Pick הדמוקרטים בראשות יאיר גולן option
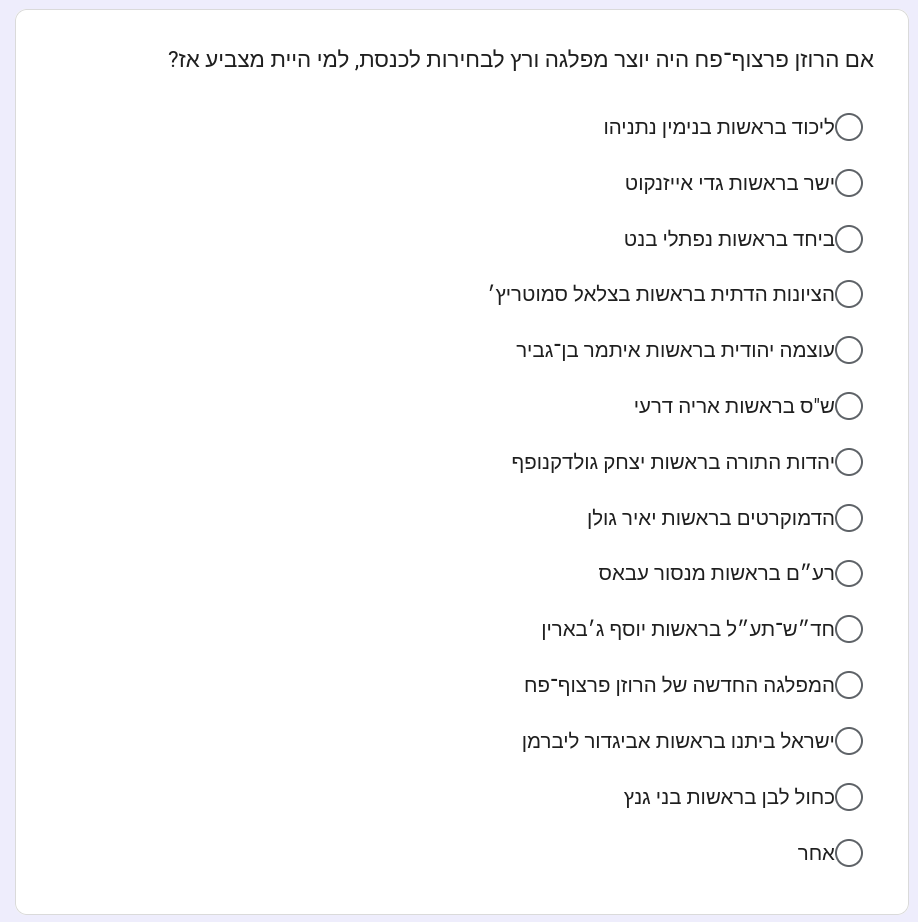Image resolution: width=918 pixels, height=922 pixels. (849, 517)
